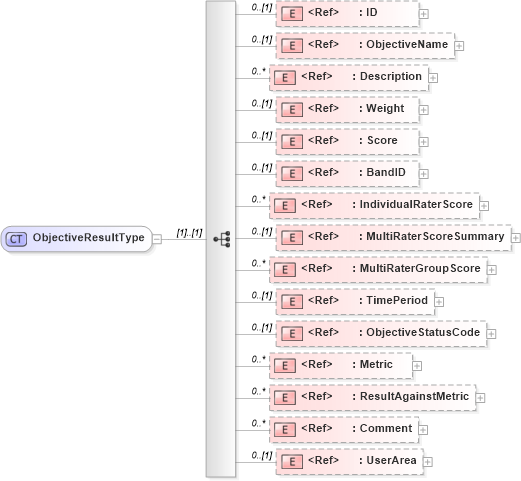Select the BandID label text

pyautogui.click(x=386, y=172)
